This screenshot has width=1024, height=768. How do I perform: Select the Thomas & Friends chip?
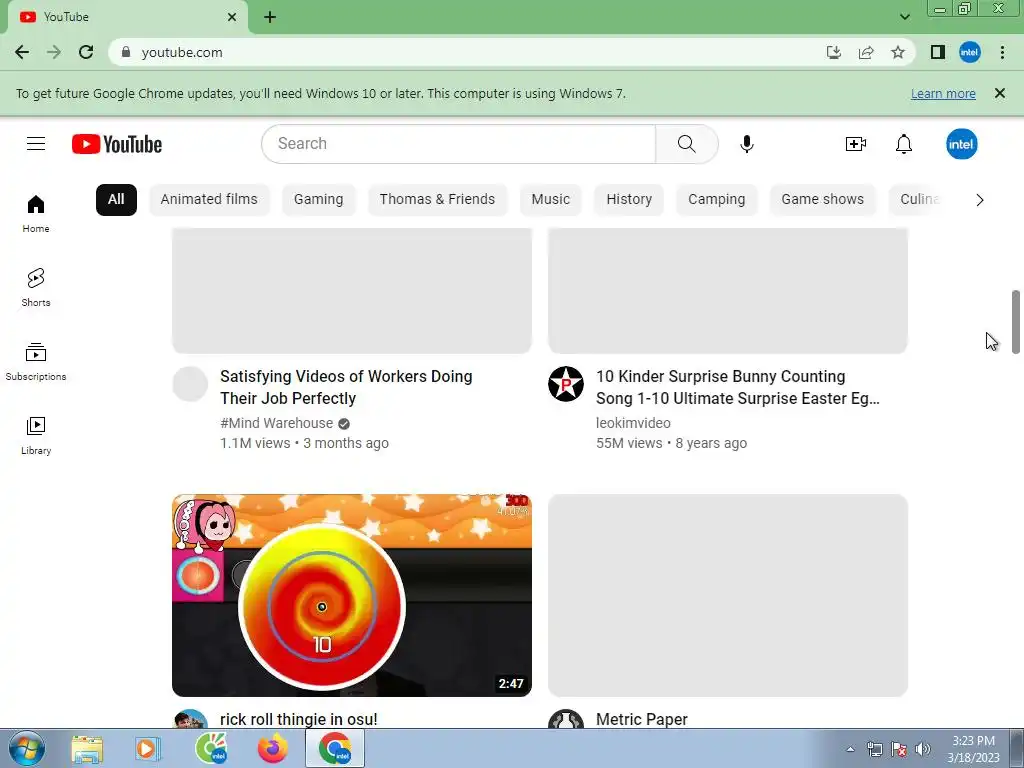pyautogui.click(x=437, y=200)
